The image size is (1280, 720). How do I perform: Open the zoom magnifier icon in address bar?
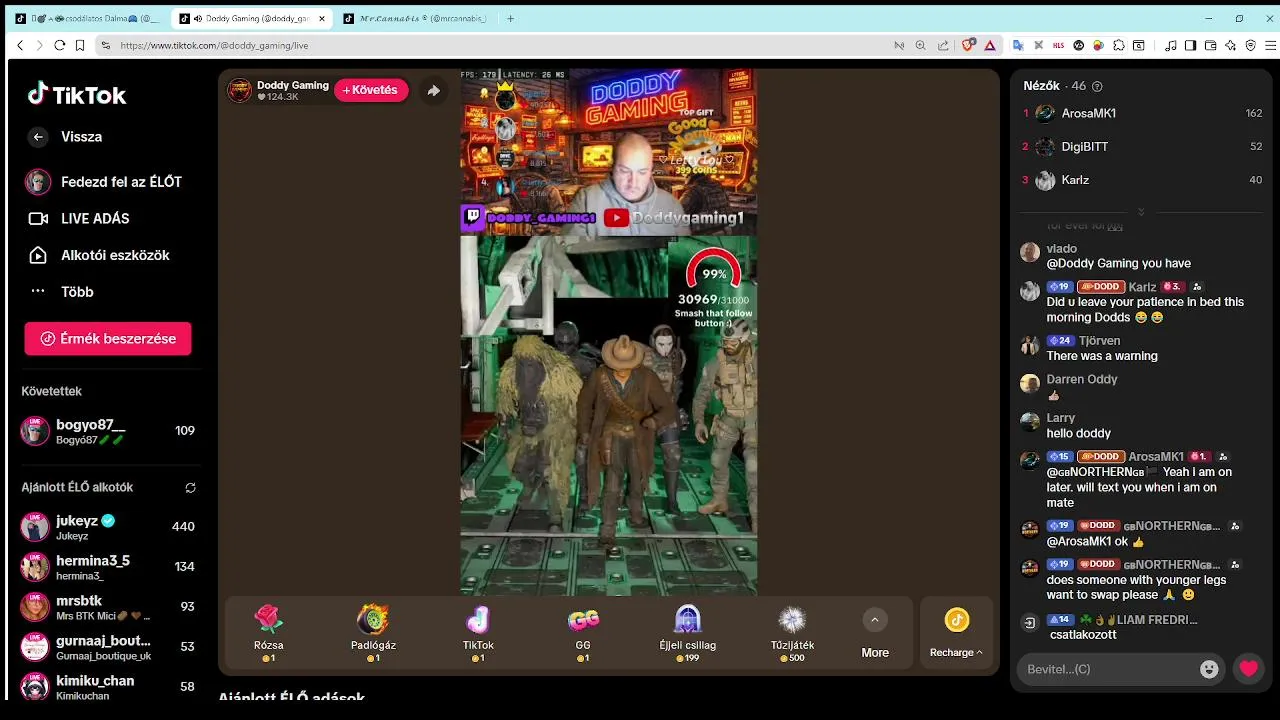click(922, 45)
